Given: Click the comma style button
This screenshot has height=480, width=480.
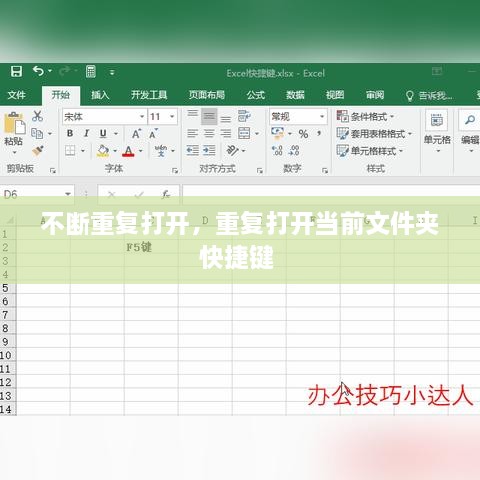Looking at the screenshot, I should click(x=319, y=134).
